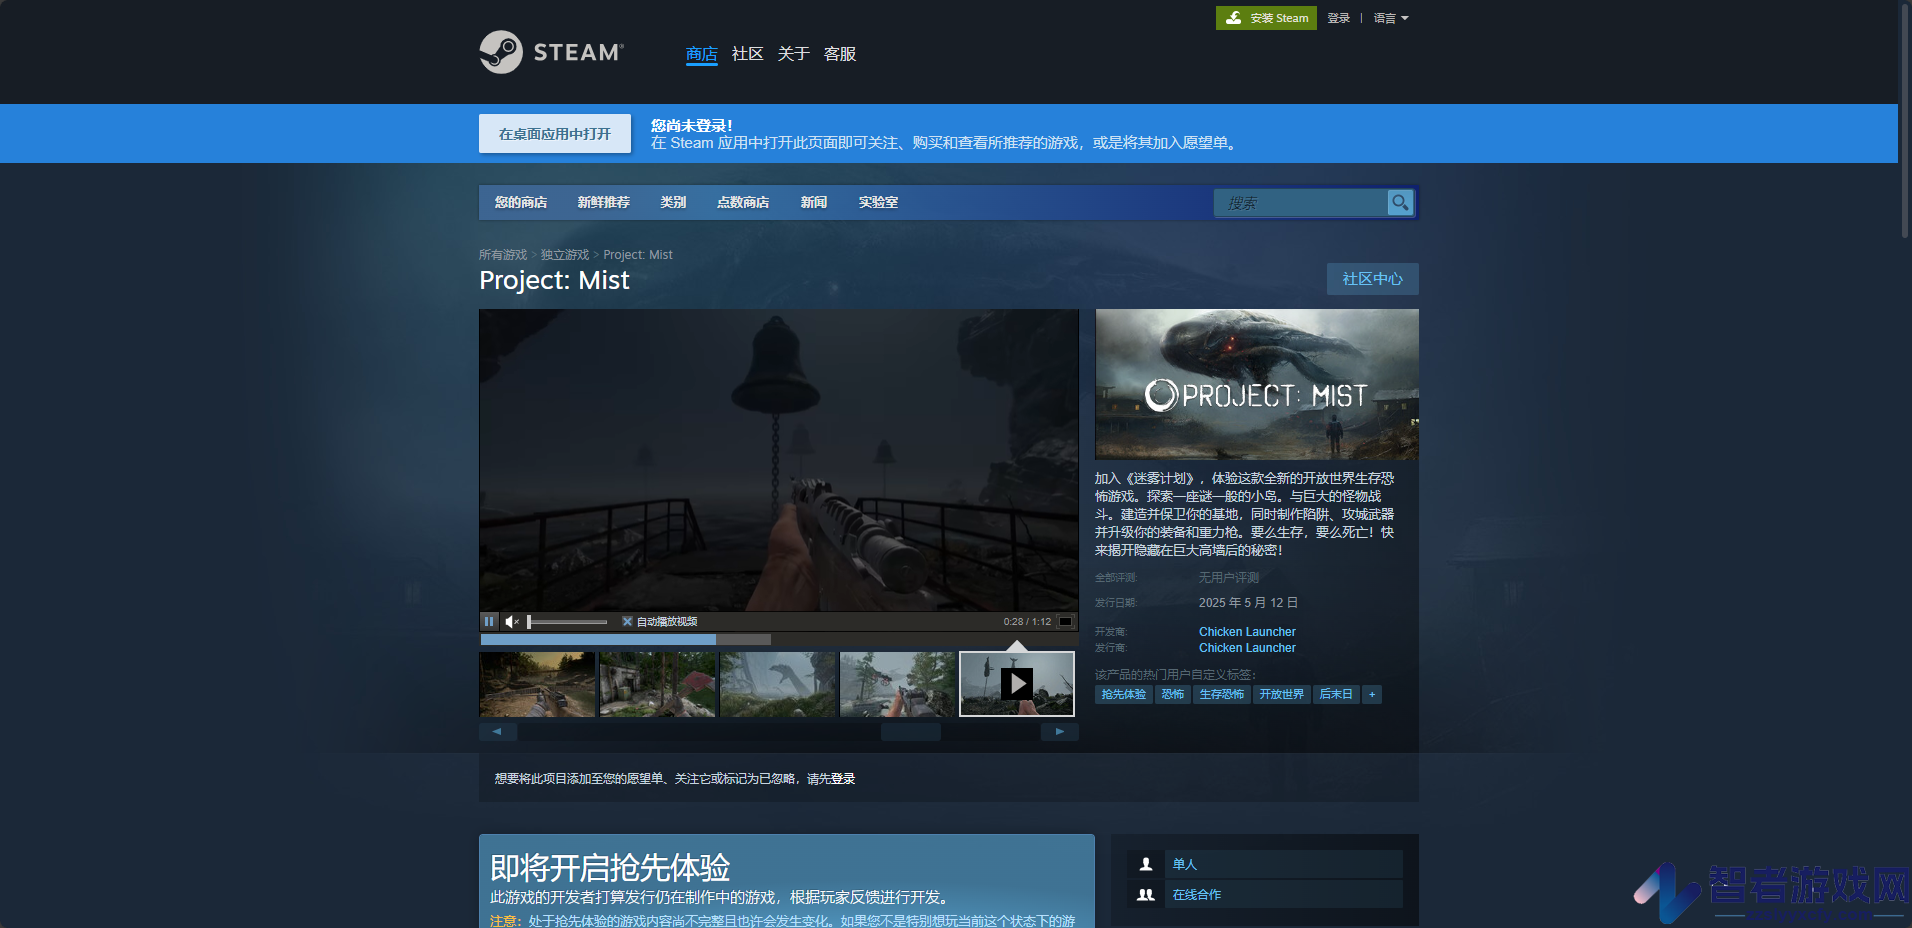Select the 抢先体验 tag
The height and width of the screenshot is (928, 1912).
pos(1124,694)
